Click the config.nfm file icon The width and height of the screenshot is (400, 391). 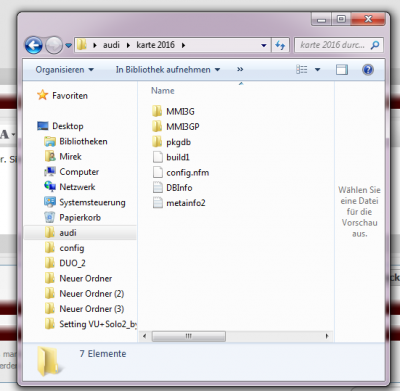[157, 172]
